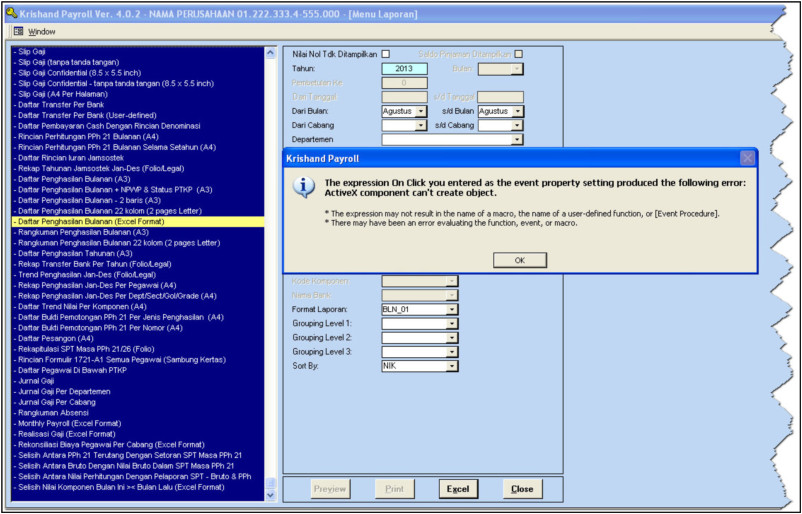Image resolution: width=802 pixels, height=514 pixels.
Task: Toggle Nilai Nol Tdk Ditampilkan checkbox
Action: [x=386, y=54]
